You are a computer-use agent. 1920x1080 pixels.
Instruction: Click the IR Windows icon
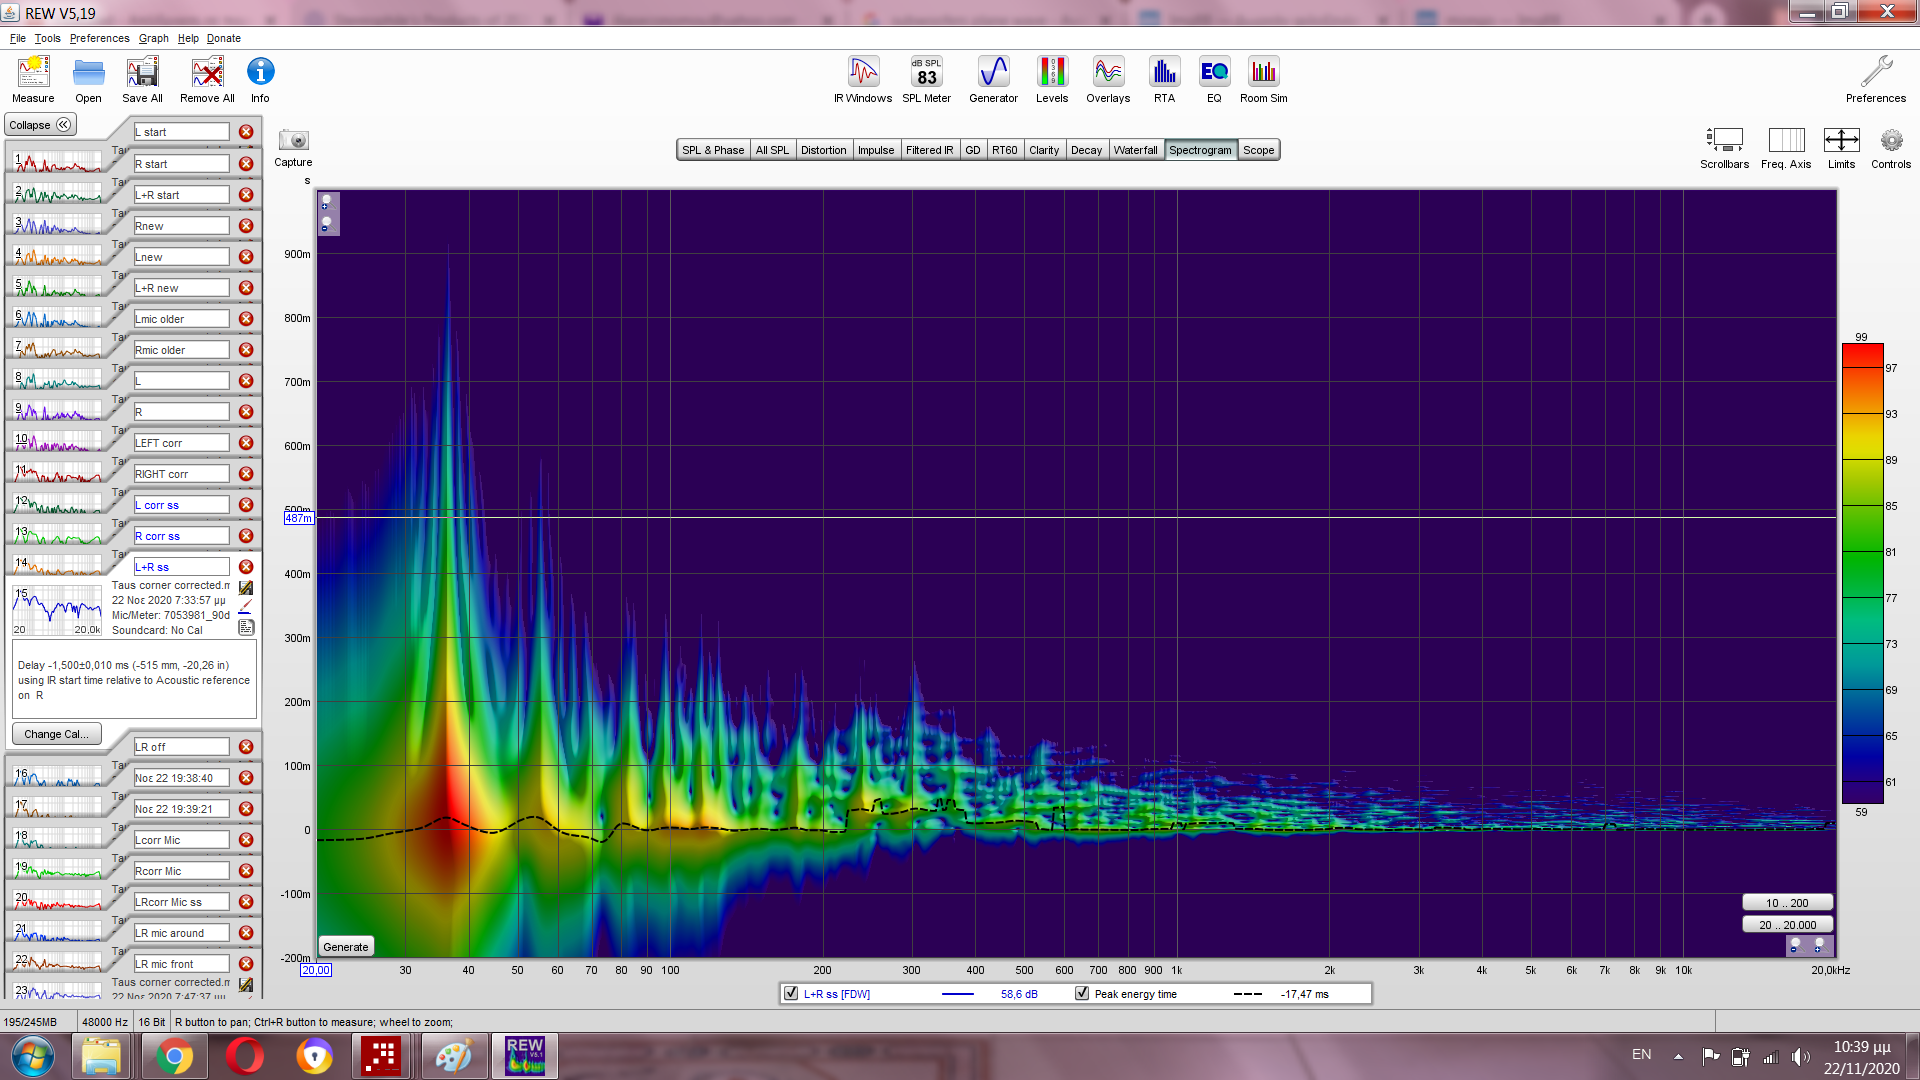(863, 80)
